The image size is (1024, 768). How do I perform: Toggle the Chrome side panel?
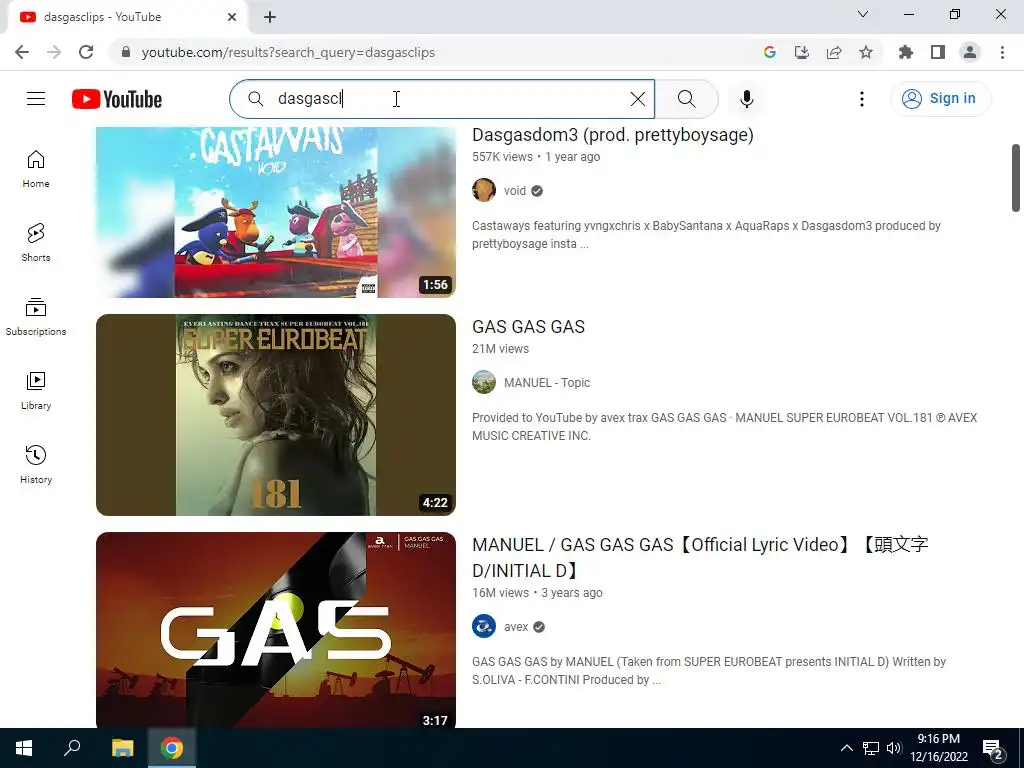pos(938,52)
